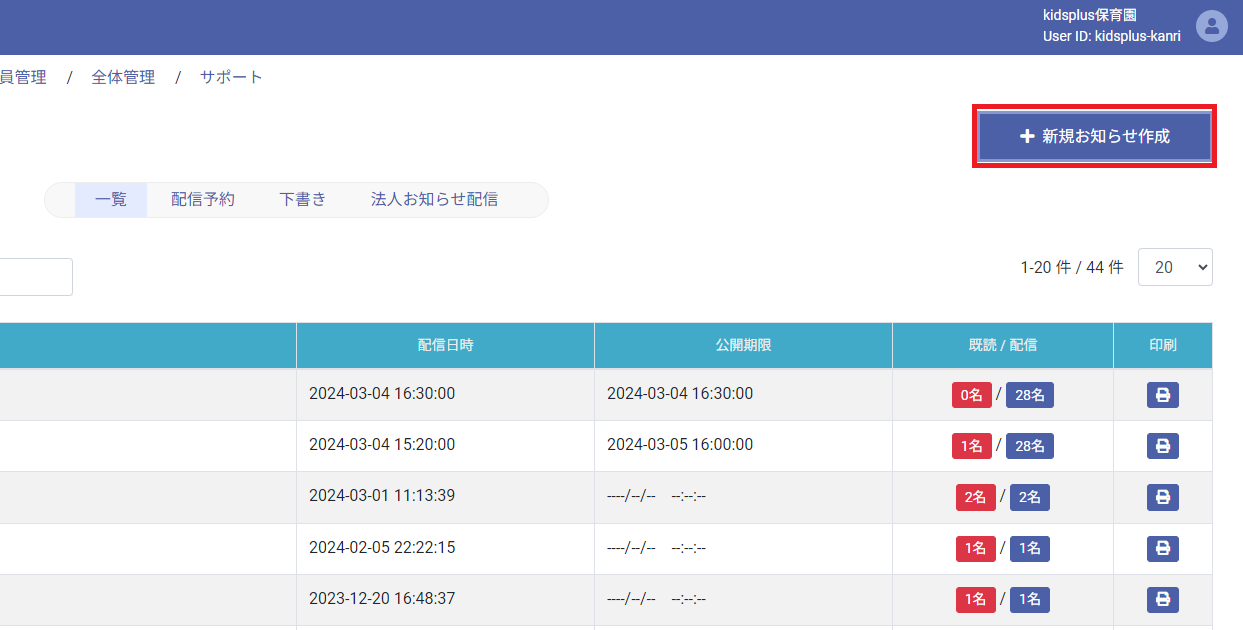Click red 1名 badge in 2023-12-20 row
The width and height of the screenshot is (1243, 630).
pos(976,599)
